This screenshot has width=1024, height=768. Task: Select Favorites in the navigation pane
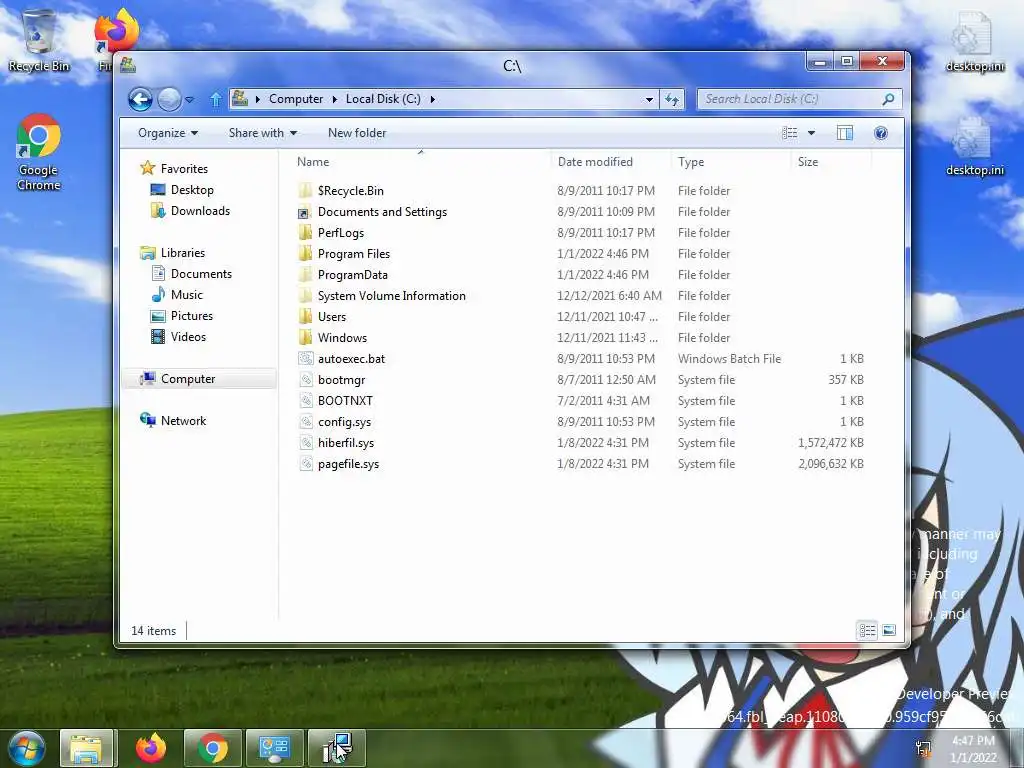[x=184, y=168]
